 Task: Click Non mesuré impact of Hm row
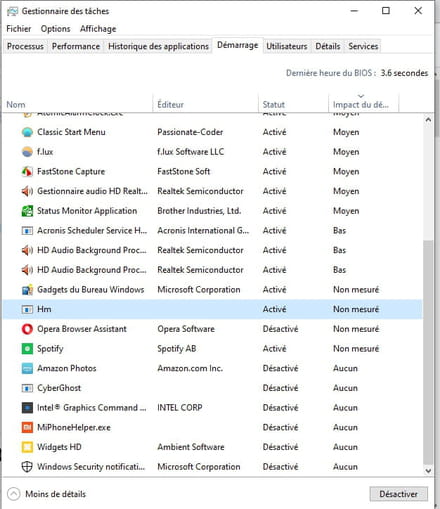356,309
